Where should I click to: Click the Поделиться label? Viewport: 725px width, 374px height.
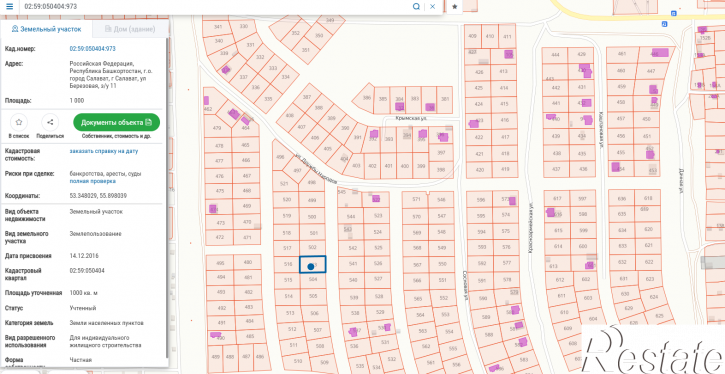50,136
